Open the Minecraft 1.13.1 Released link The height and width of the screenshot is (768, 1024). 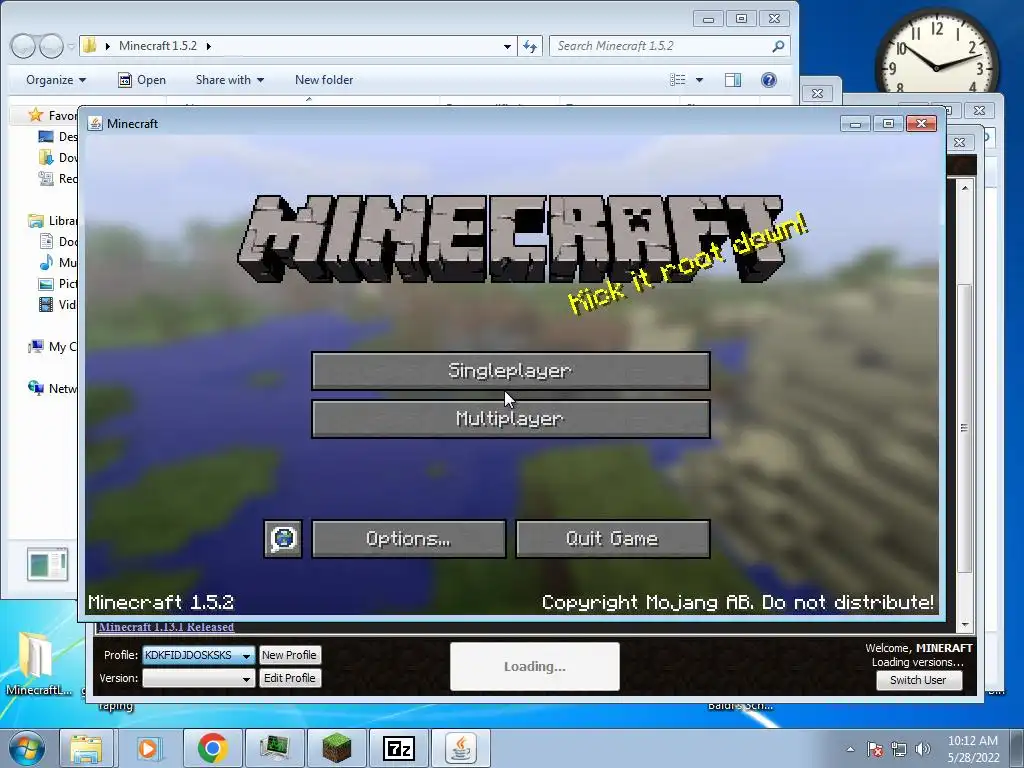tap(167, 627)
